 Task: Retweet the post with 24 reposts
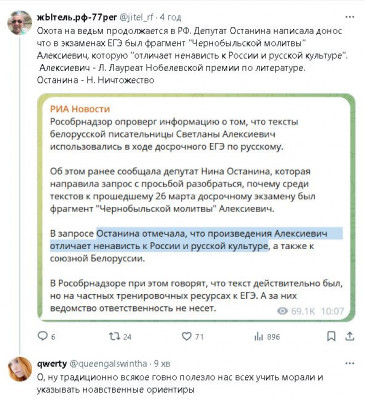tap(114, 336)
